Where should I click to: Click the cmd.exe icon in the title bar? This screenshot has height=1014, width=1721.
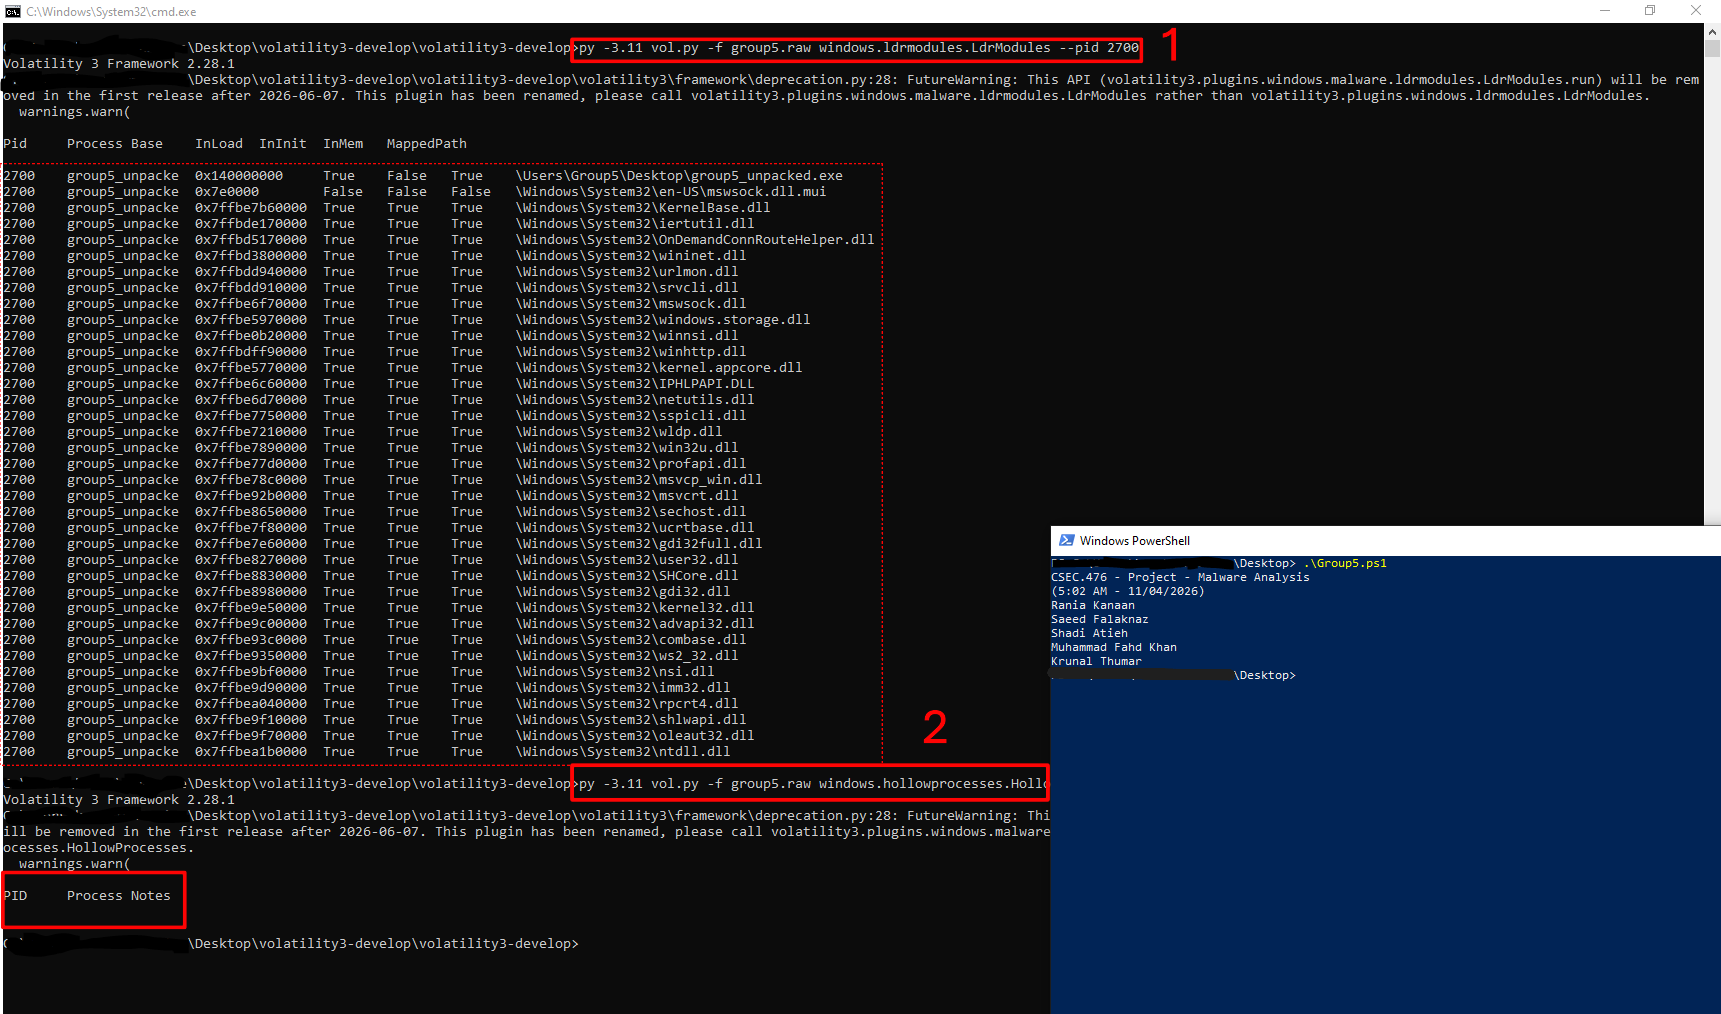[x=12, y=12]
